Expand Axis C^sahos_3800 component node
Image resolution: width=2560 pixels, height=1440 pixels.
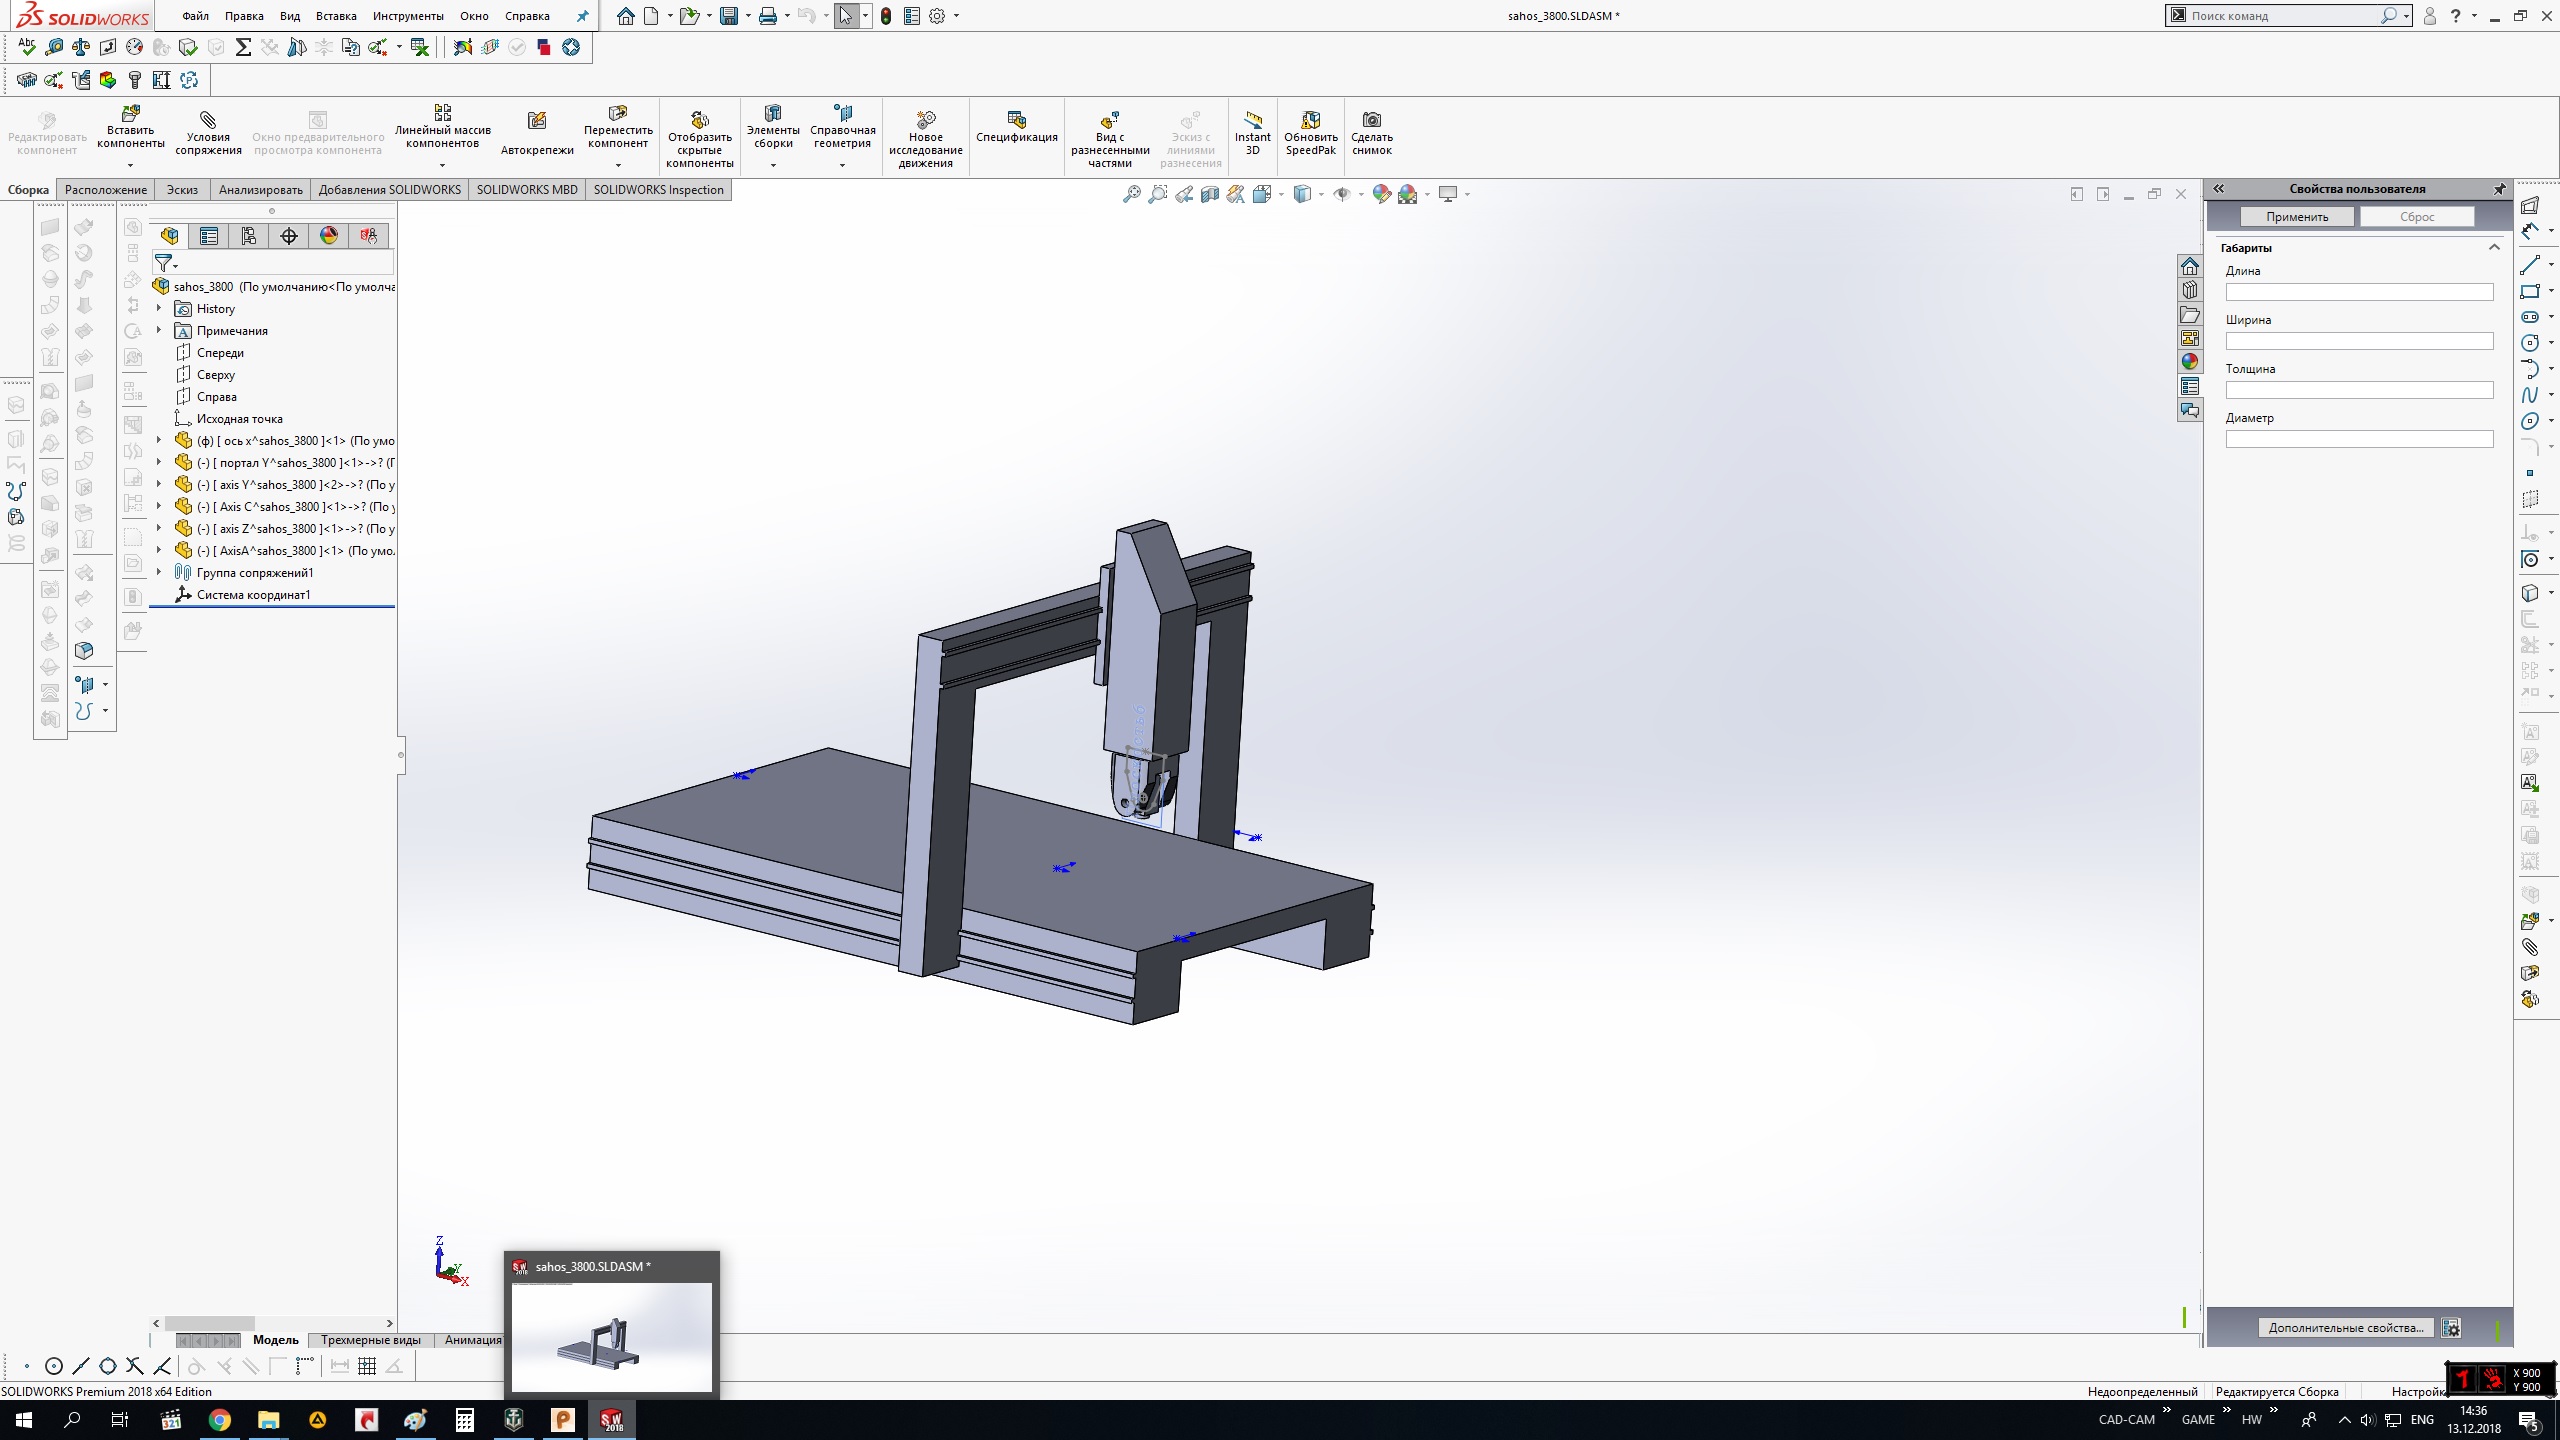click(159, 507)
